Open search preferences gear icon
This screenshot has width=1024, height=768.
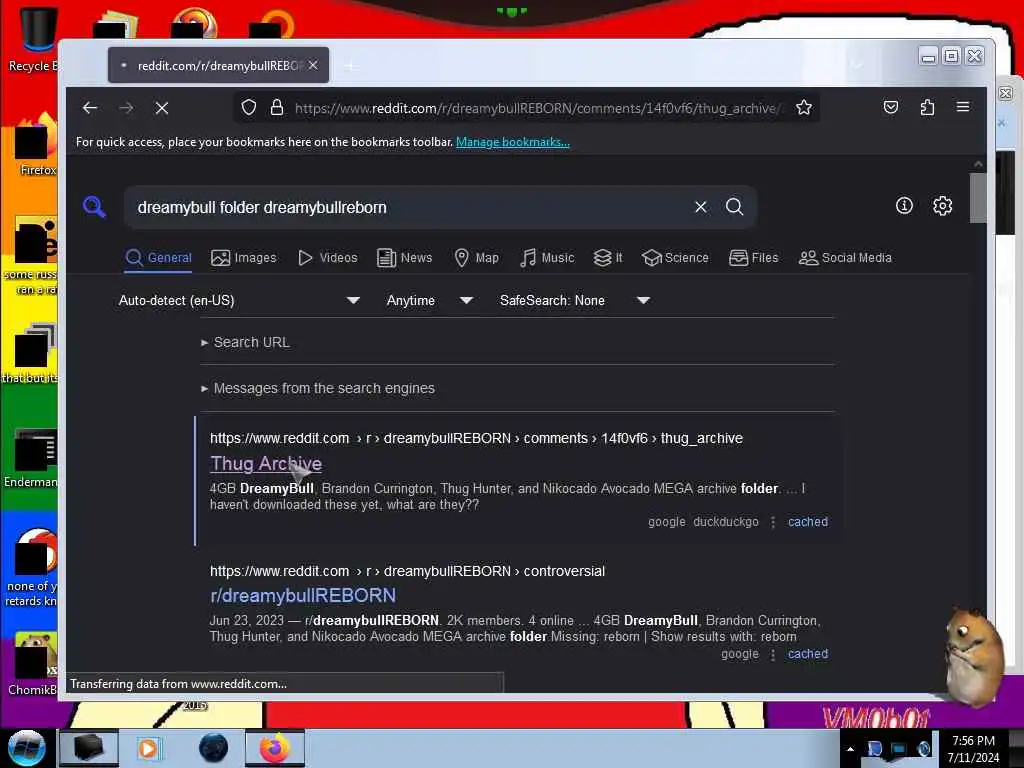(x=942, y=206)
